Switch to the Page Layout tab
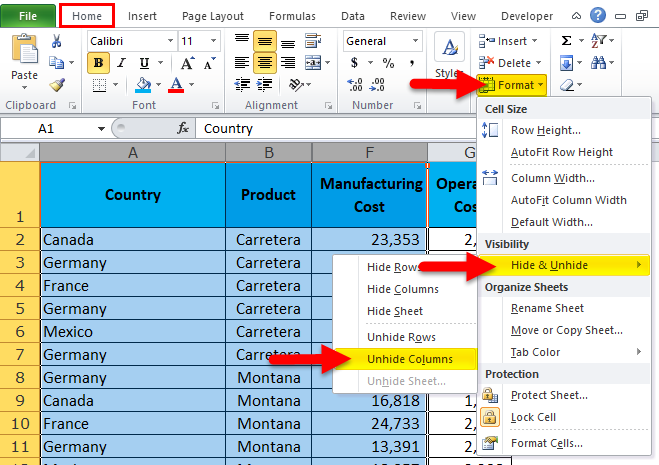This screenshot has height=465, width=659. coord(212,16)
